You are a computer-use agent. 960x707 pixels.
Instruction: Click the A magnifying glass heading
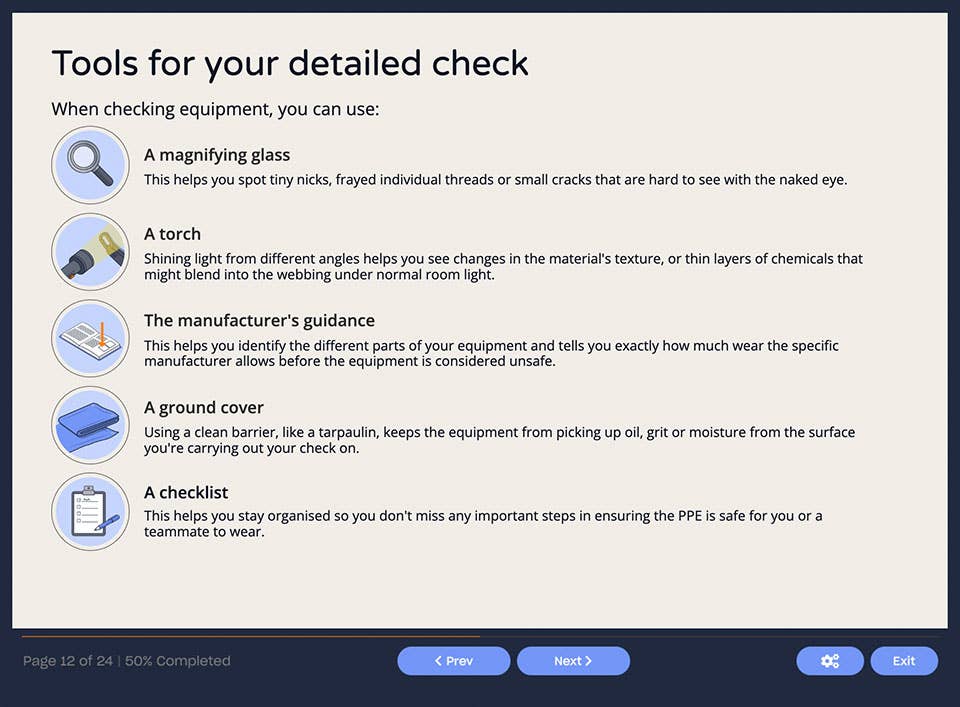(217, 155)
